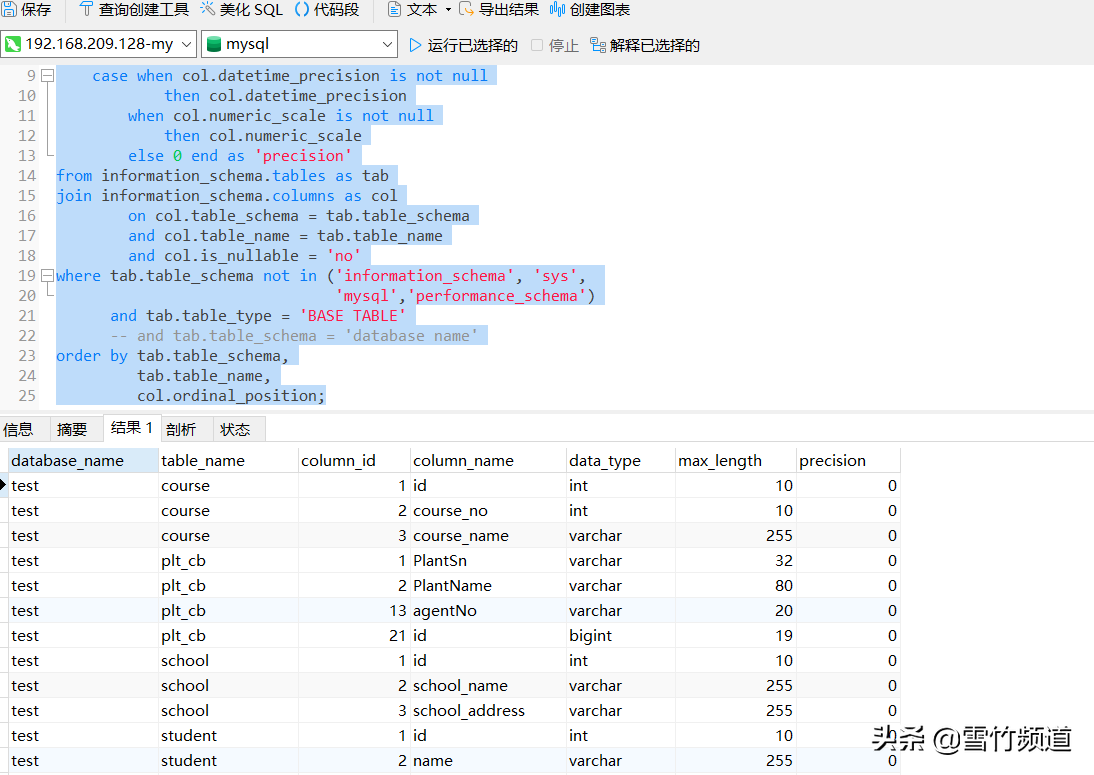Open the 摘要 tab
This screenshot has width=1094, height=775.
(74, 428)
